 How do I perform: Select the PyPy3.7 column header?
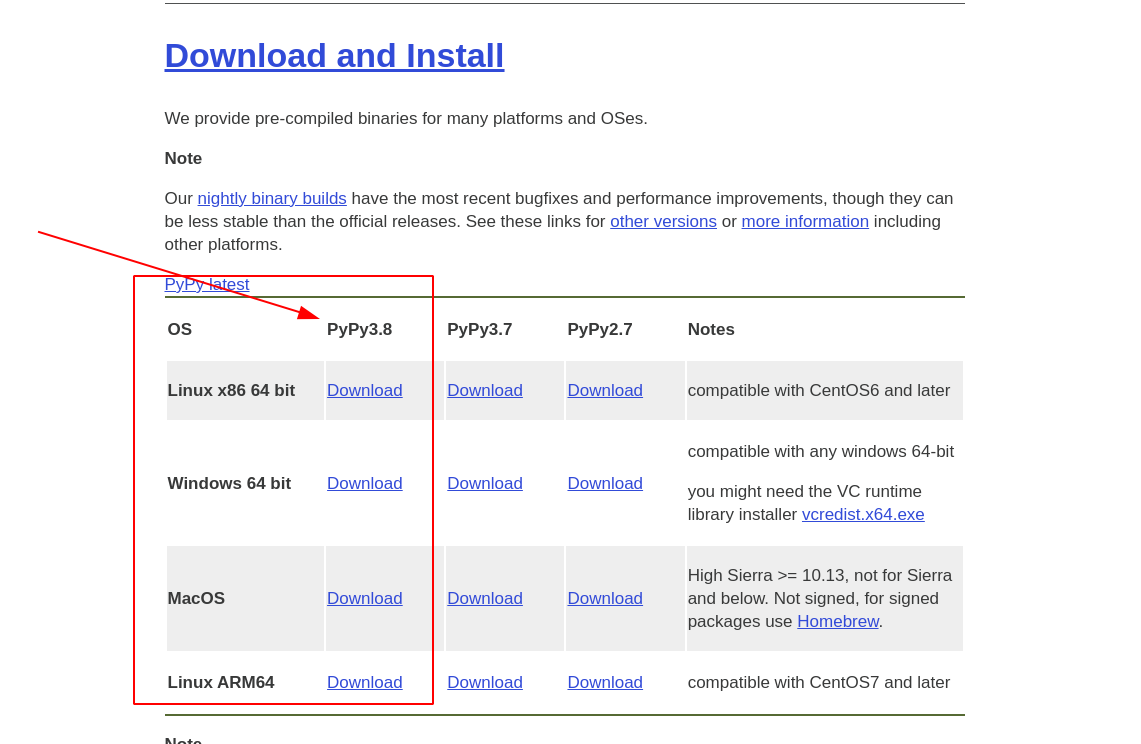480,330
